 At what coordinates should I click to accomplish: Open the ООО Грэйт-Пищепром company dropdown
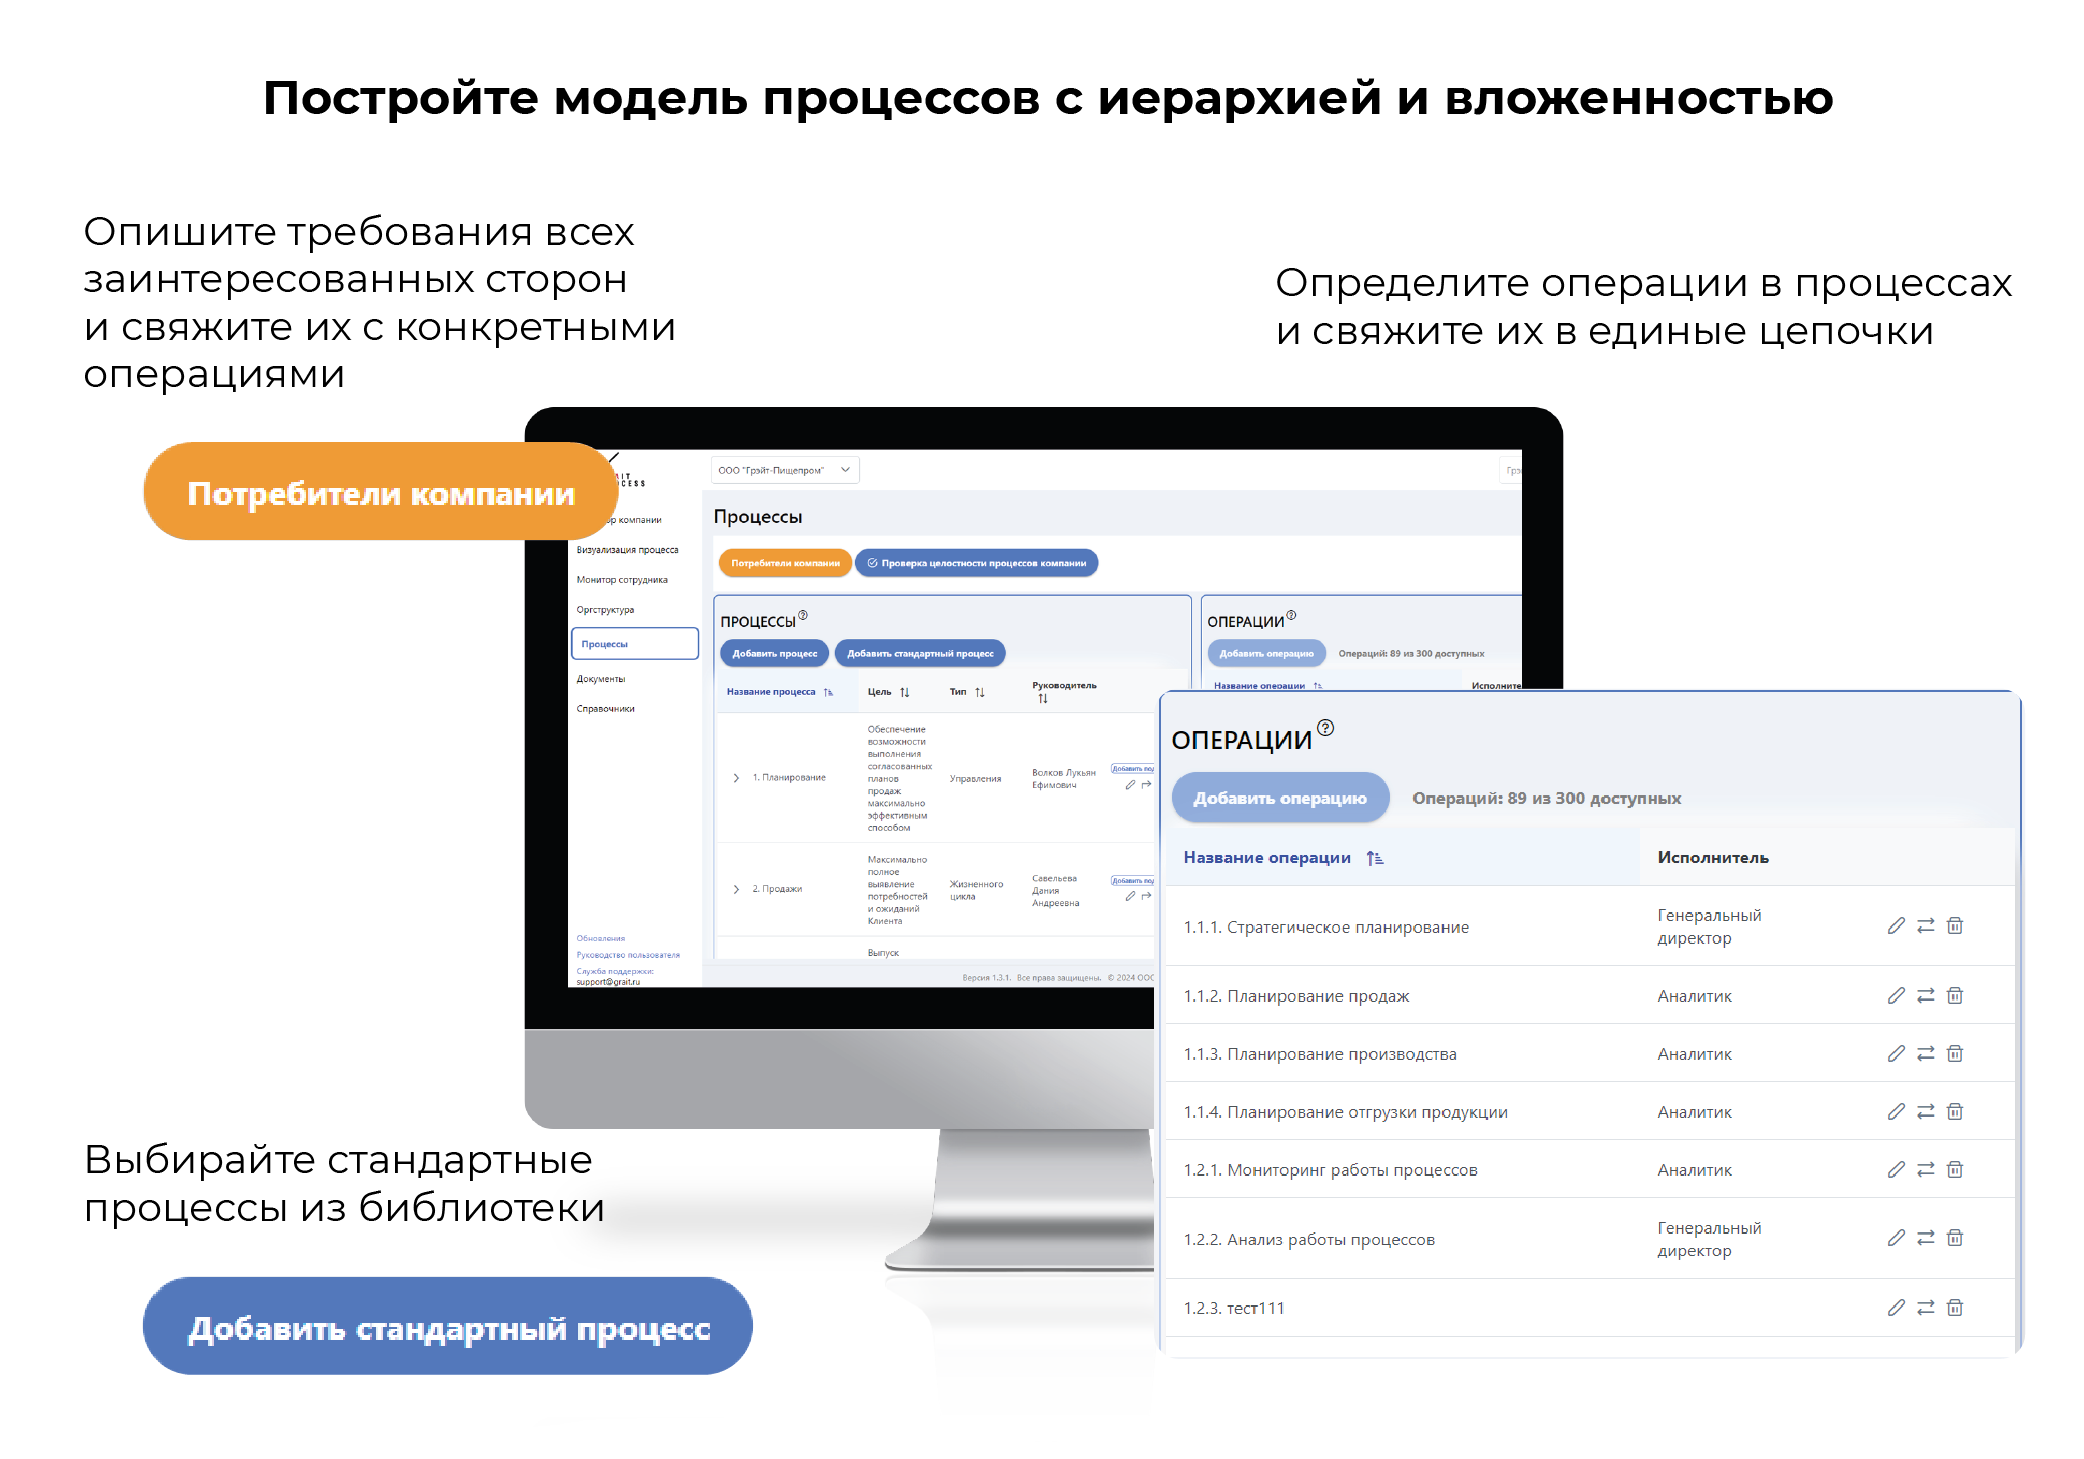coord(784,470)
